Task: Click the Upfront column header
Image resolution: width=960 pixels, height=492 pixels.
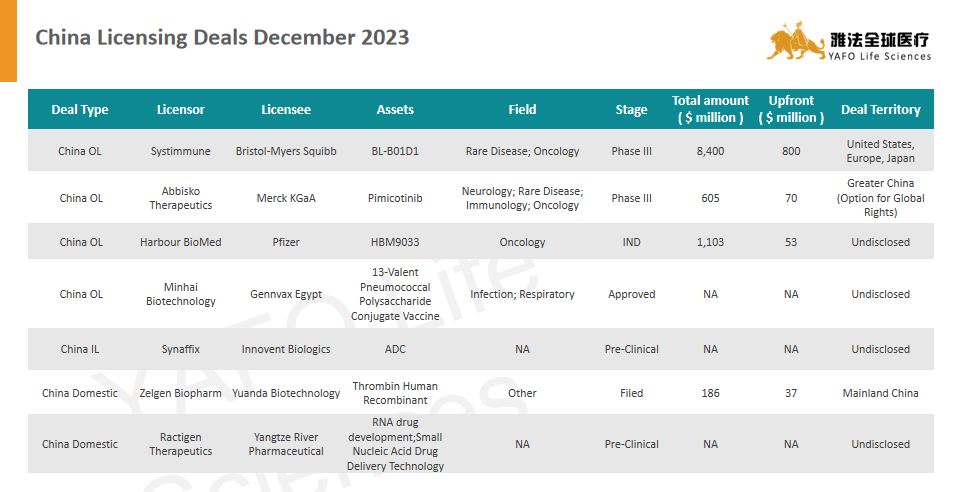Action: click(x=791, y=109)
